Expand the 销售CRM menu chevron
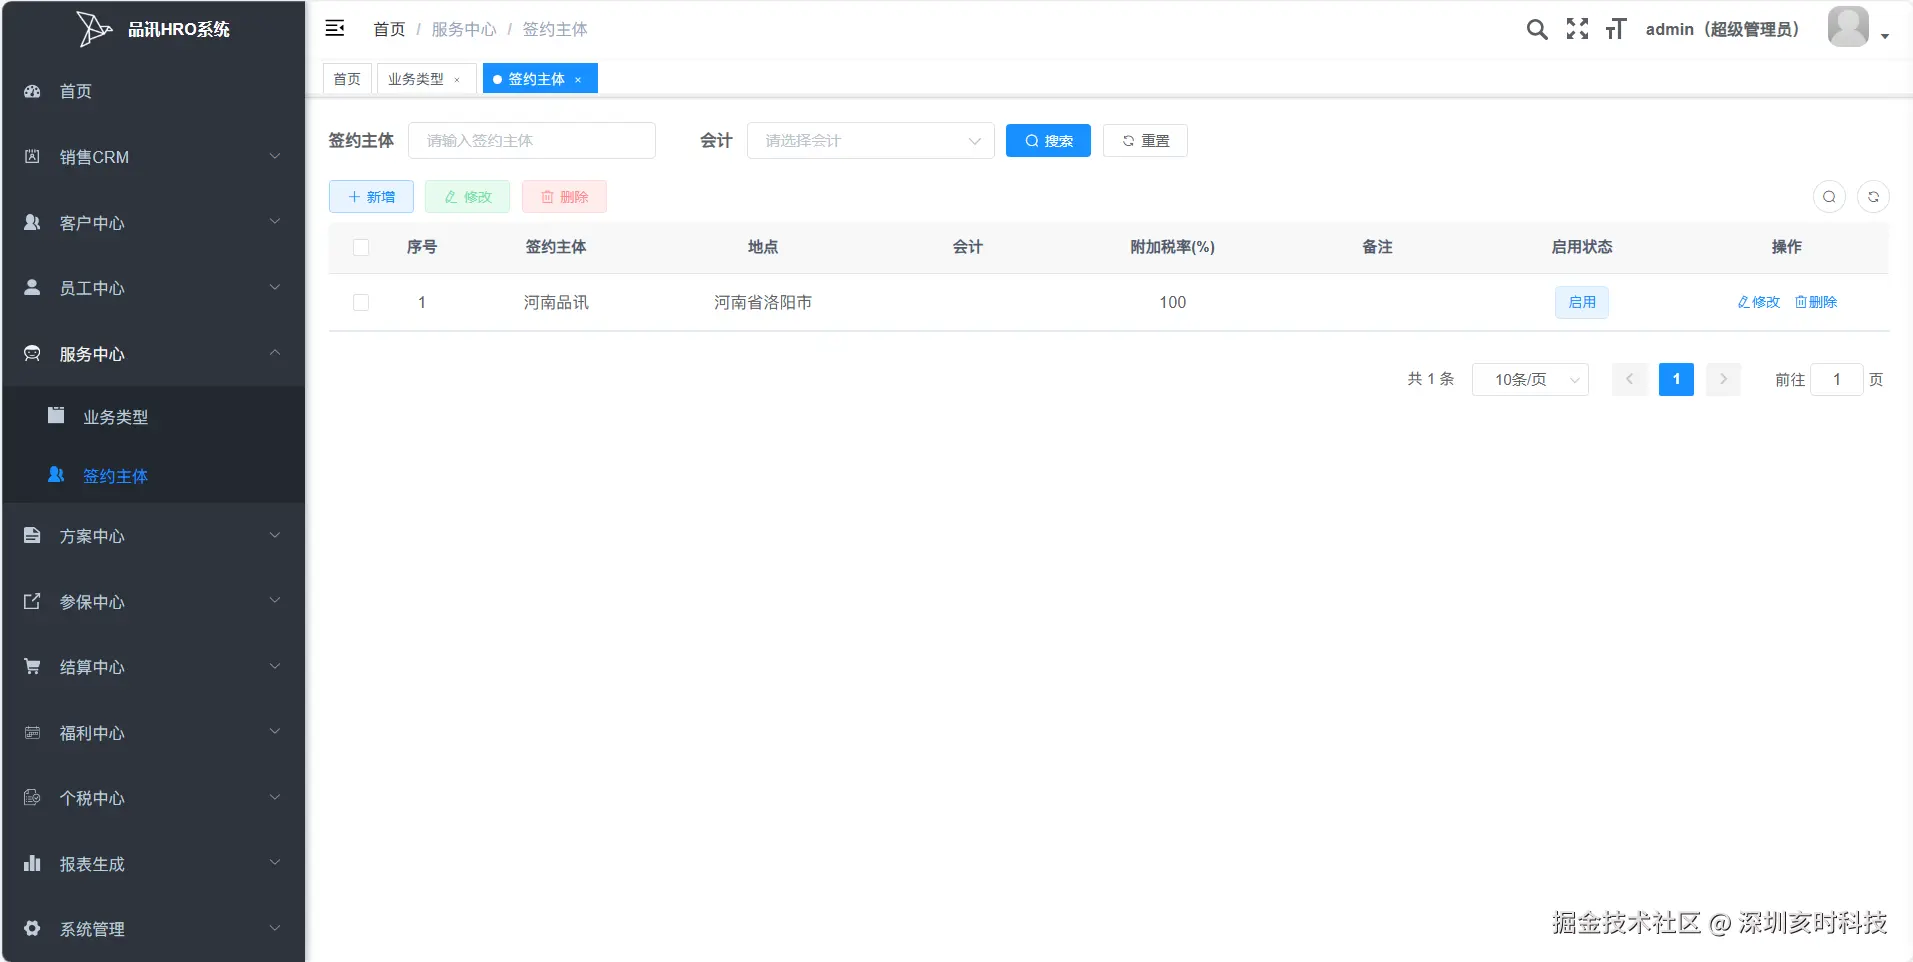The image size is (1913, 962). [275, 156]
